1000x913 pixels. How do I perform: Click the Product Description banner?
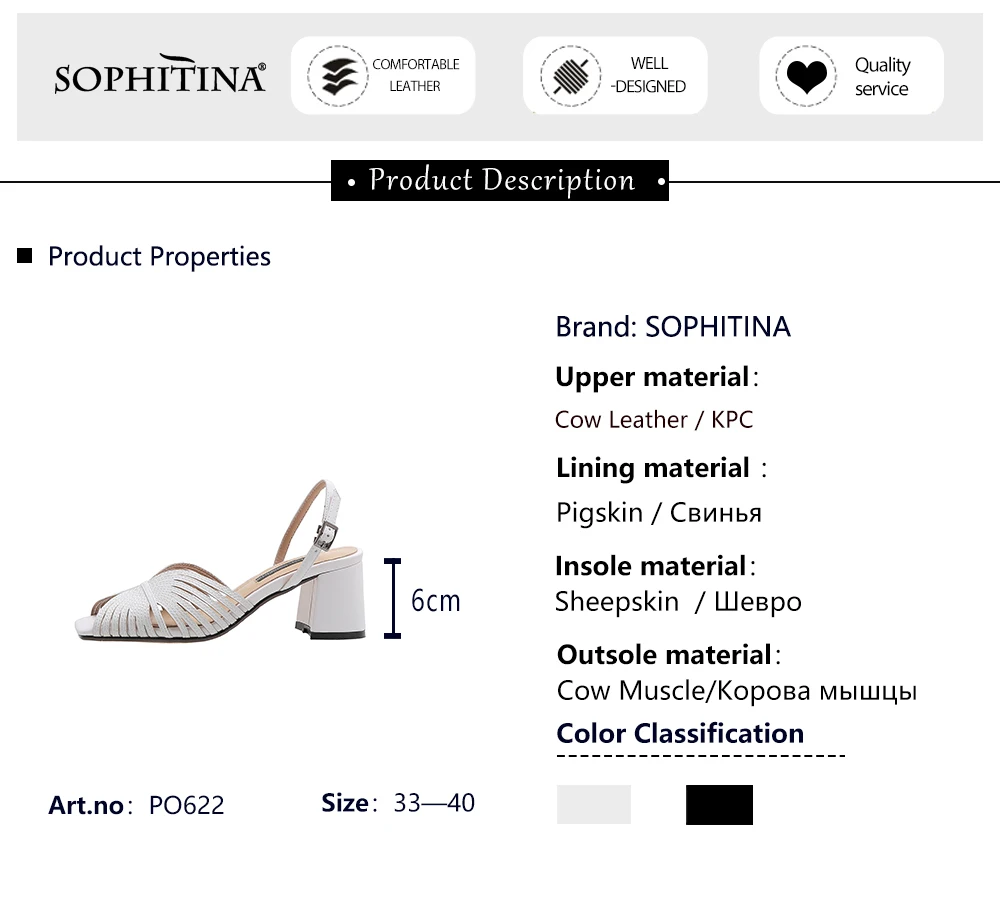pos(500,181)
